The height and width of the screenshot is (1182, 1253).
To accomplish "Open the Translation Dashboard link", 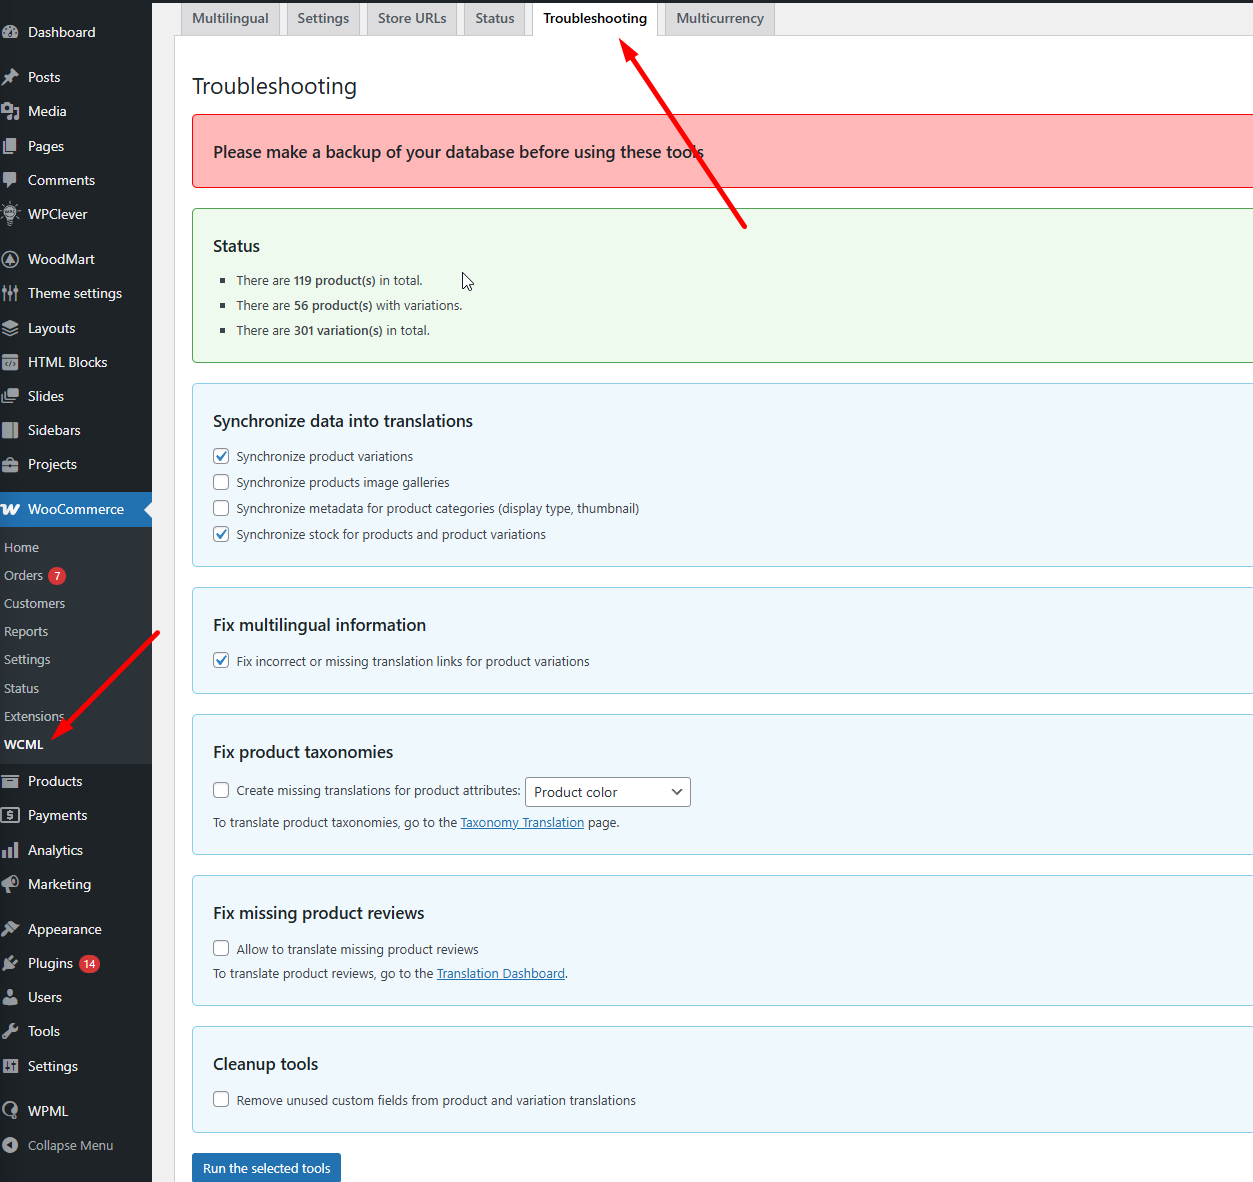I will pos(501,973).
